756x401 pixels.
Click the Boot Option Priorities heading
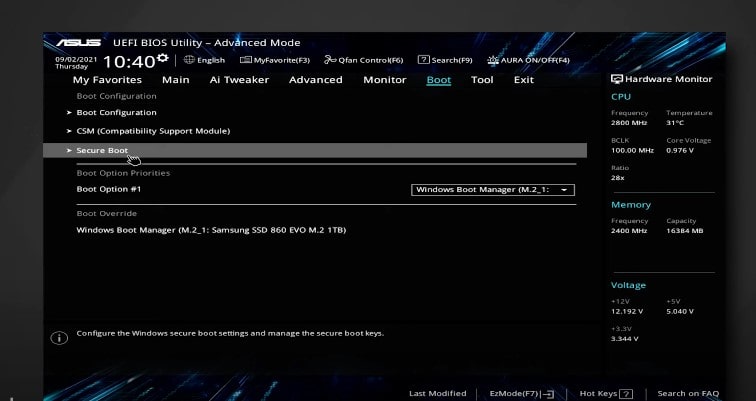click(x=123, y=173)
